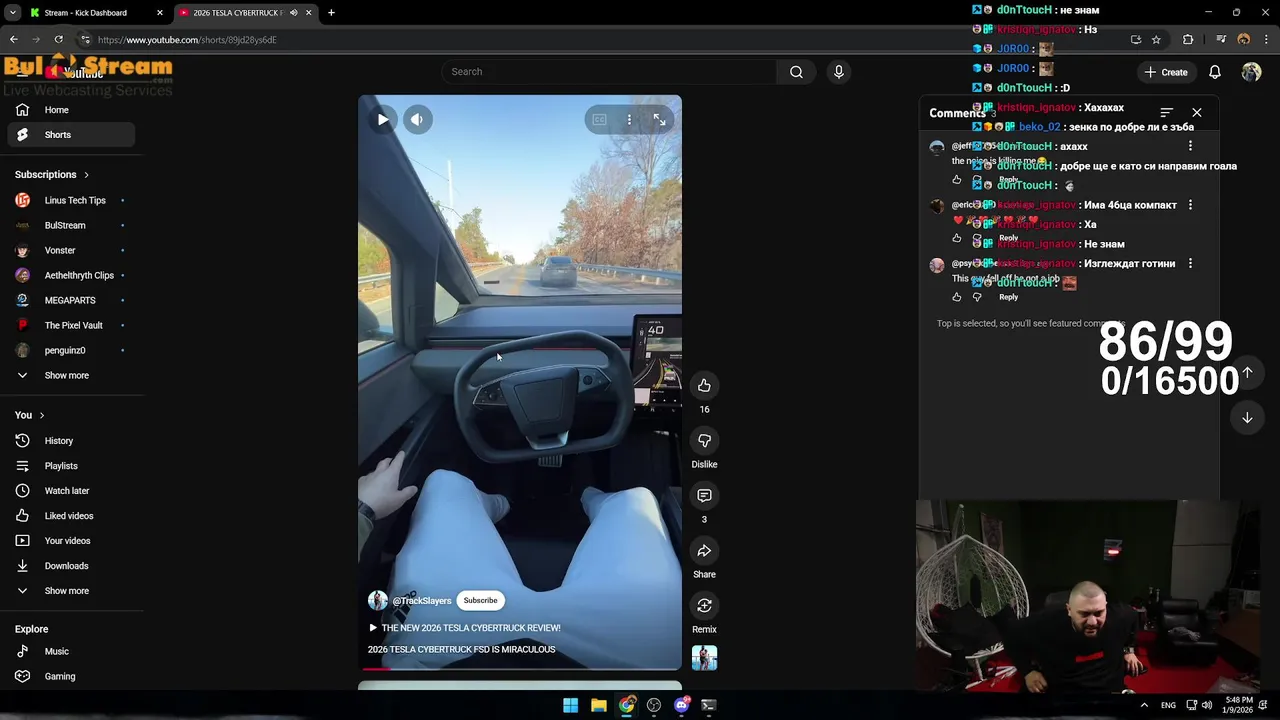Viewport: 1280px width, 720px height.
Task: Like the Cybertruck short
Action: pyautogui.click(x=704, y=386)
